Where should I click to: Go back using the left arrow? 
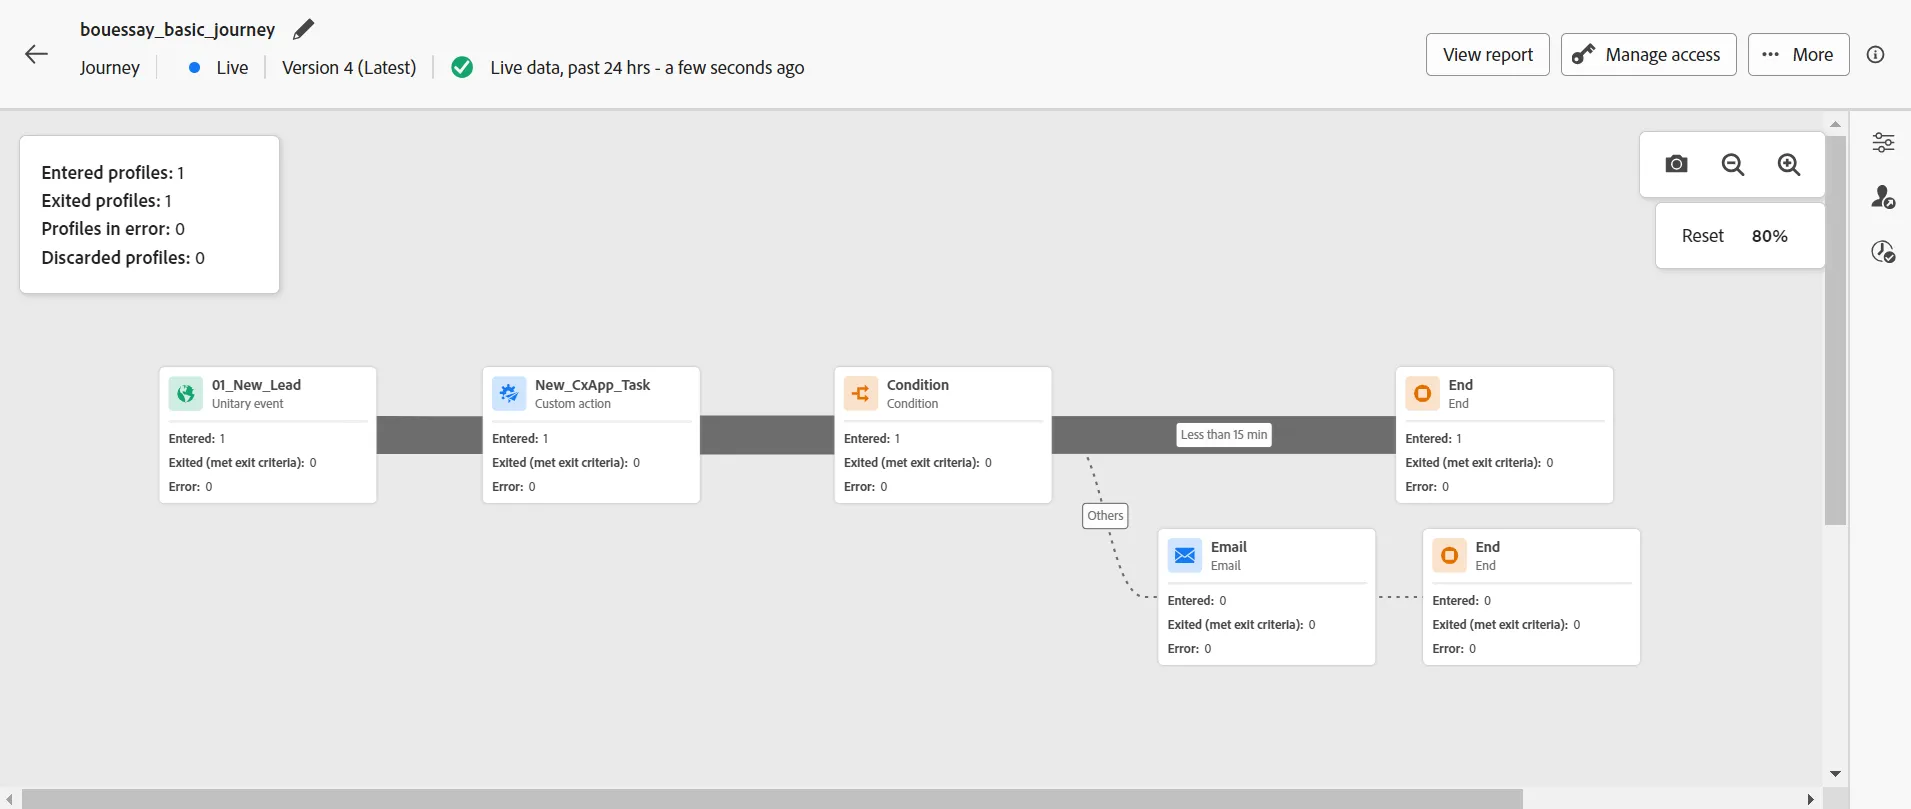coord(36,54)
